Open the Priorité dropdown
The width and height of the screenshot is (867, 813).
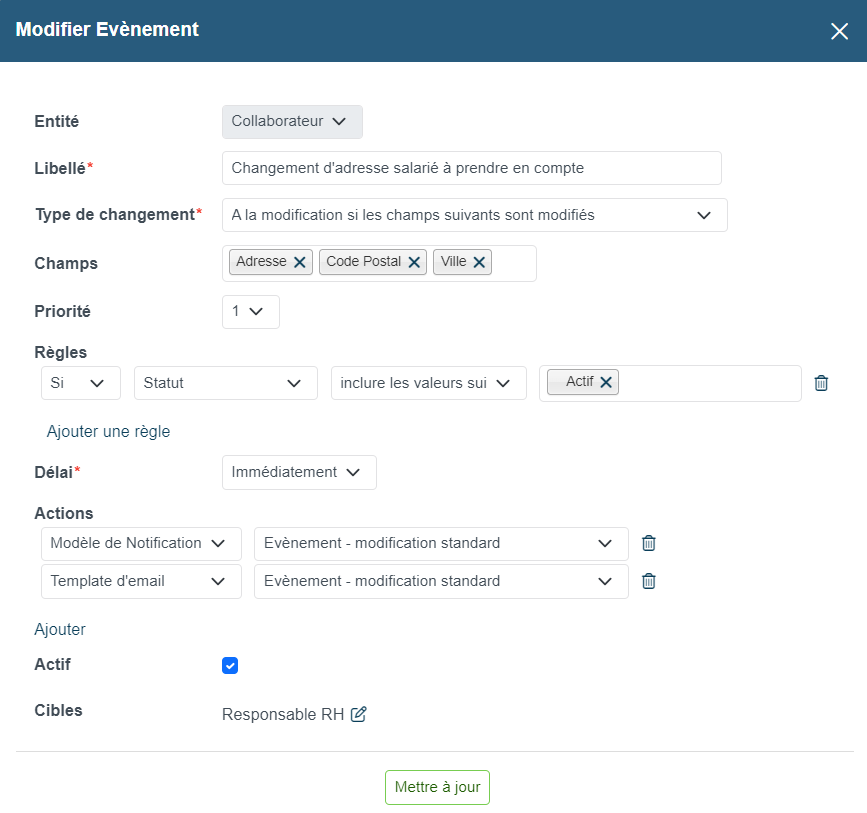coord(250,312)
